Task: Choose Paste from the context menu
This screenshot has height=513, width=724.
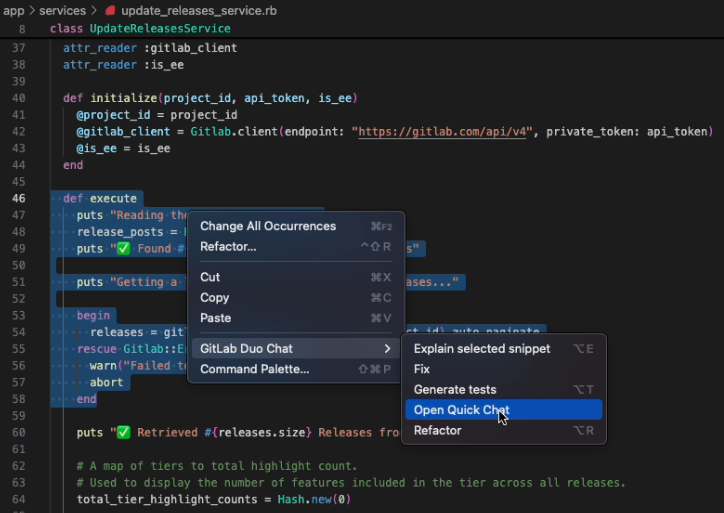Action: (215, 318)
